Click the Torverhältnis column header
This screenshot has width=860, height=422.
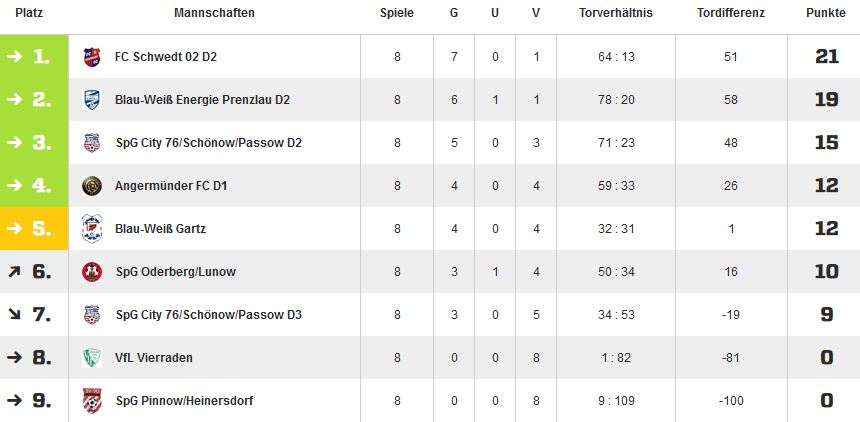[616, 13]
